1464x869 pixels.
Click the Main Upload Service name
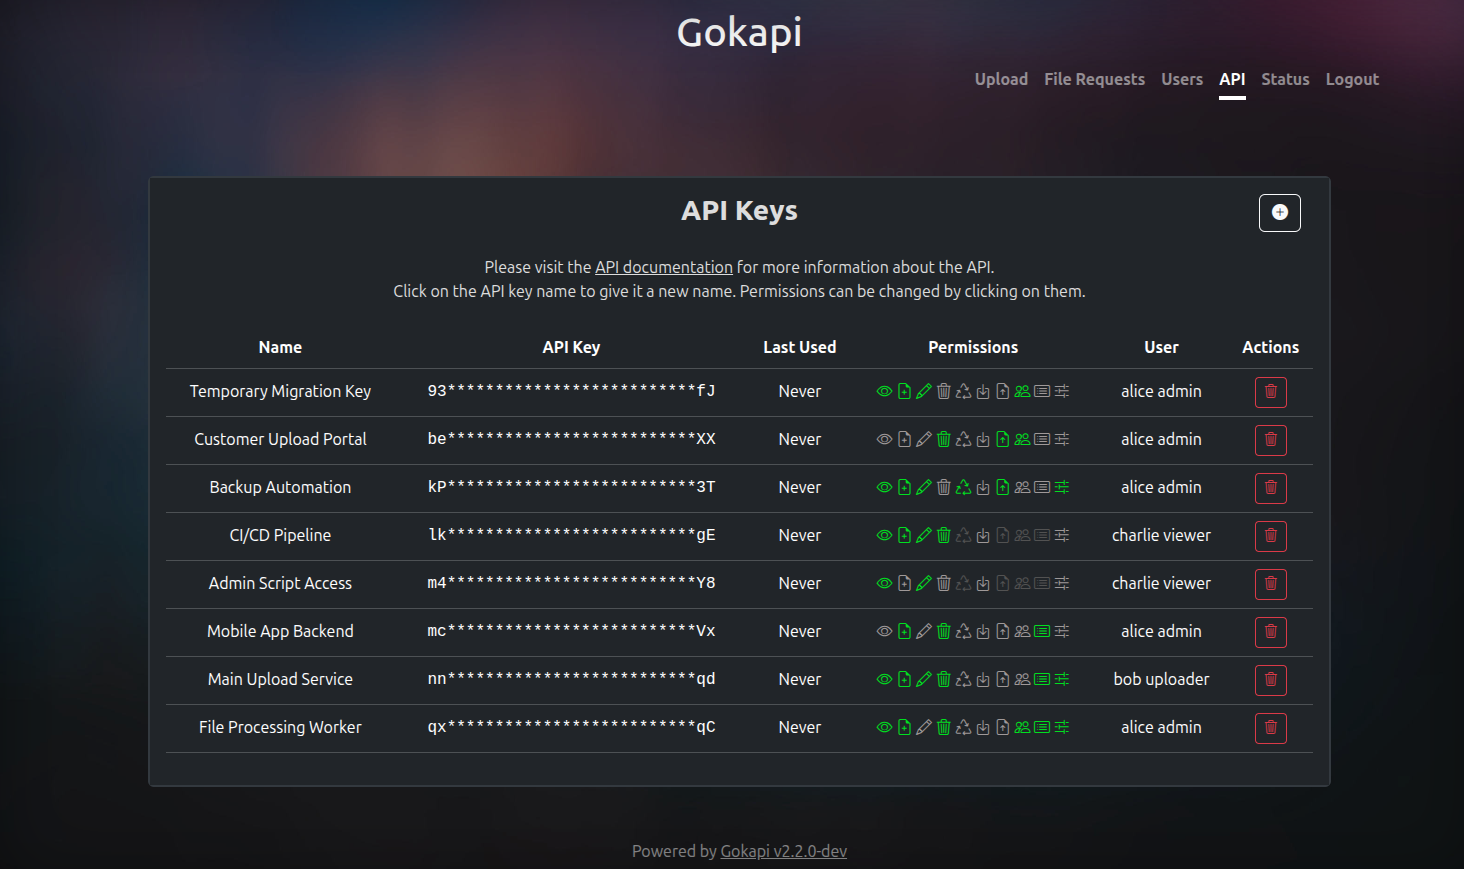pyautogui.click(x=280, y=679)
